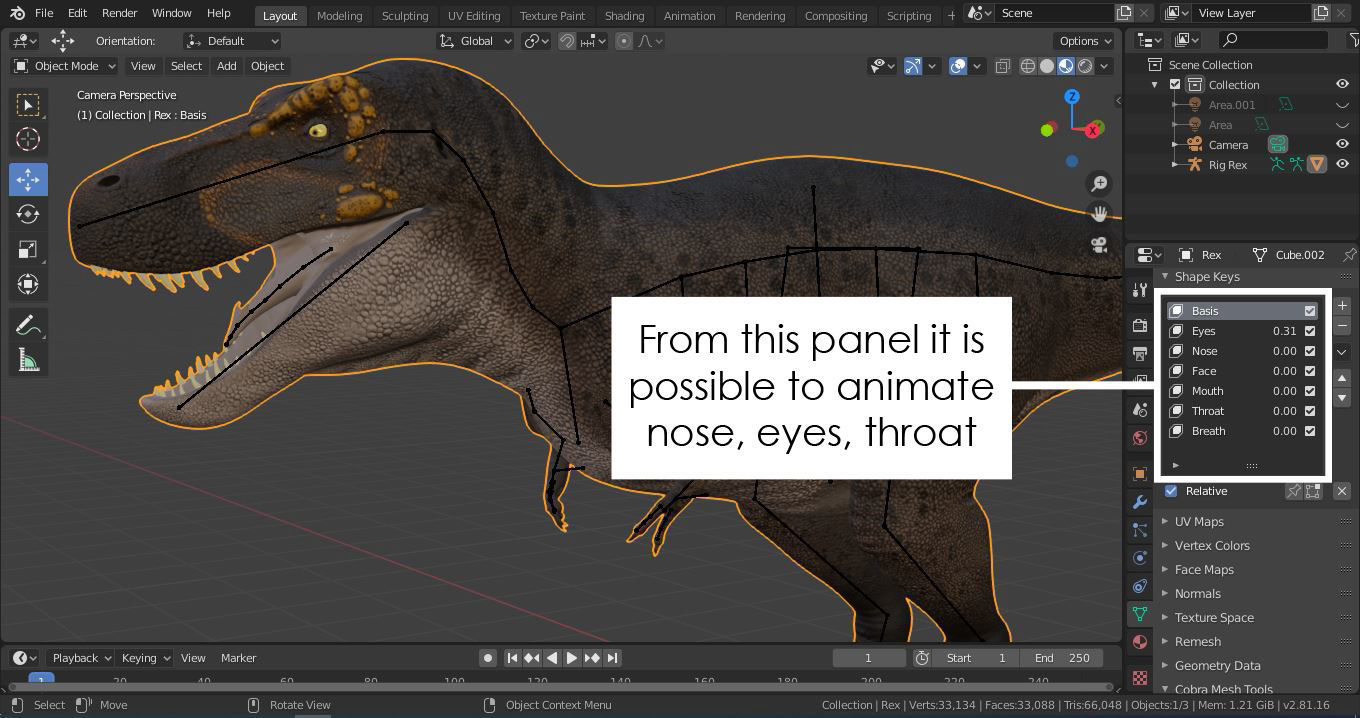
Task: Jump to timeline start
Action: pos(512,658)
